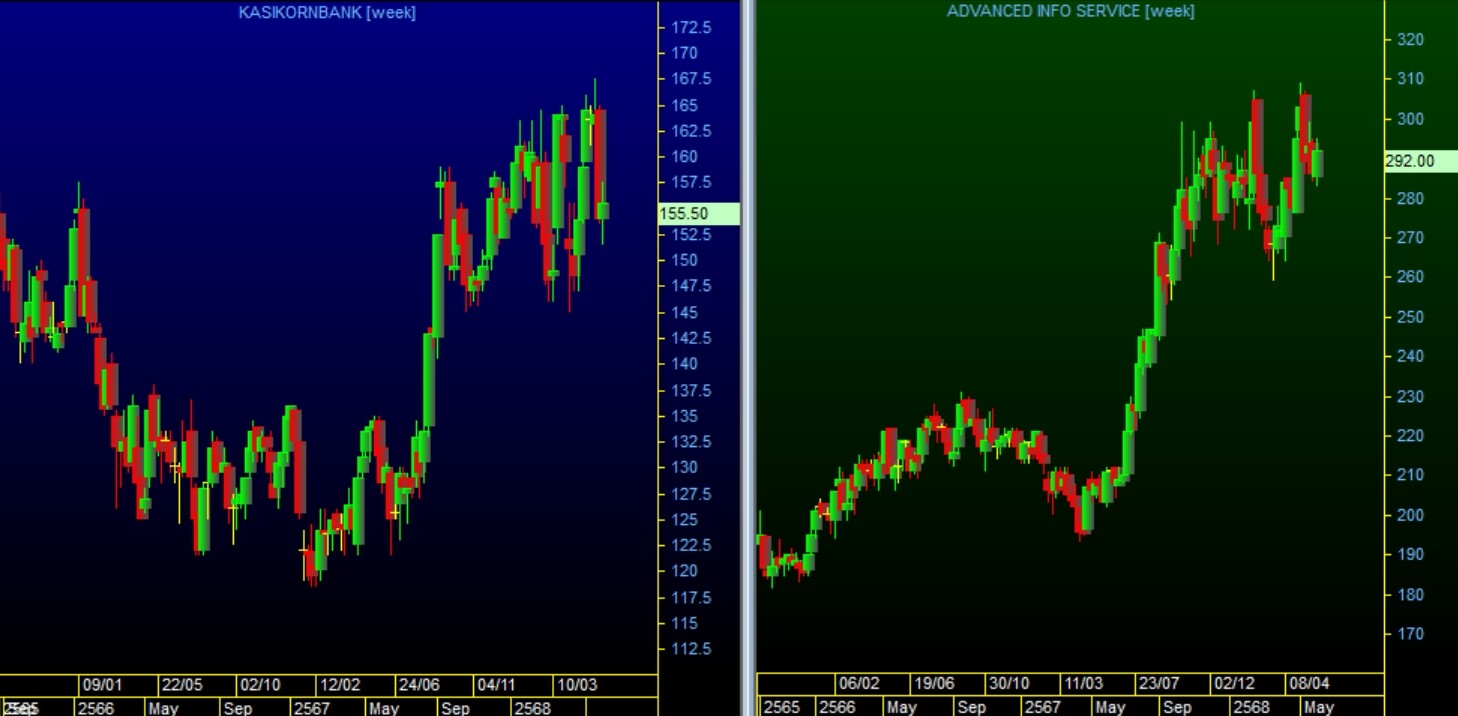The width and height of the screenshot is (1458, 716).
Task: Click the 152.5 price axis label
Action: click(692, 234)
